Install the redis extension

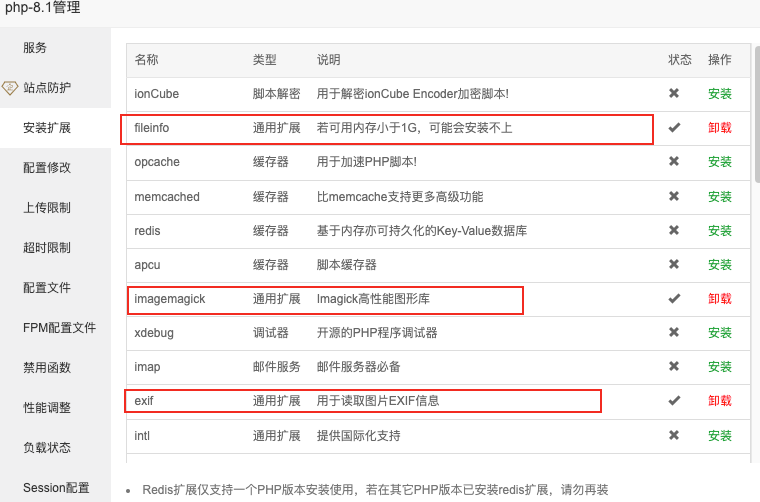pos(719,231)
